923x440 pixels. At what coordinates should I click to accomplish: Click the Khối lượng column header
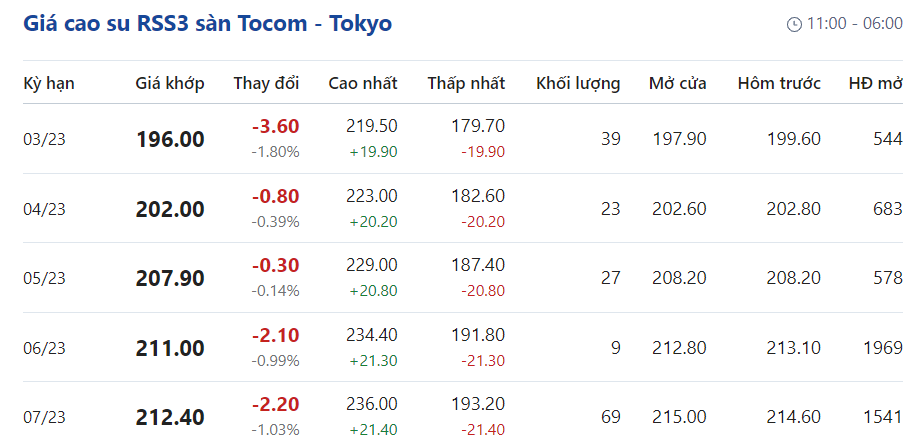tap(578, 84)
